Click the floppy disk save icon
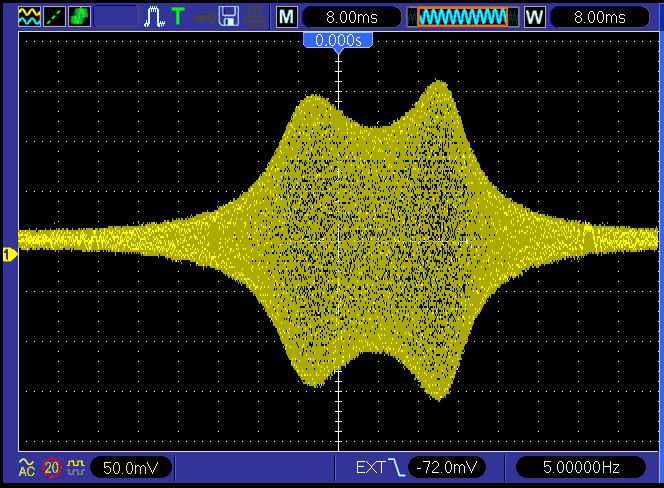Screen dimensions: 664x488 [x=229, y=17]
